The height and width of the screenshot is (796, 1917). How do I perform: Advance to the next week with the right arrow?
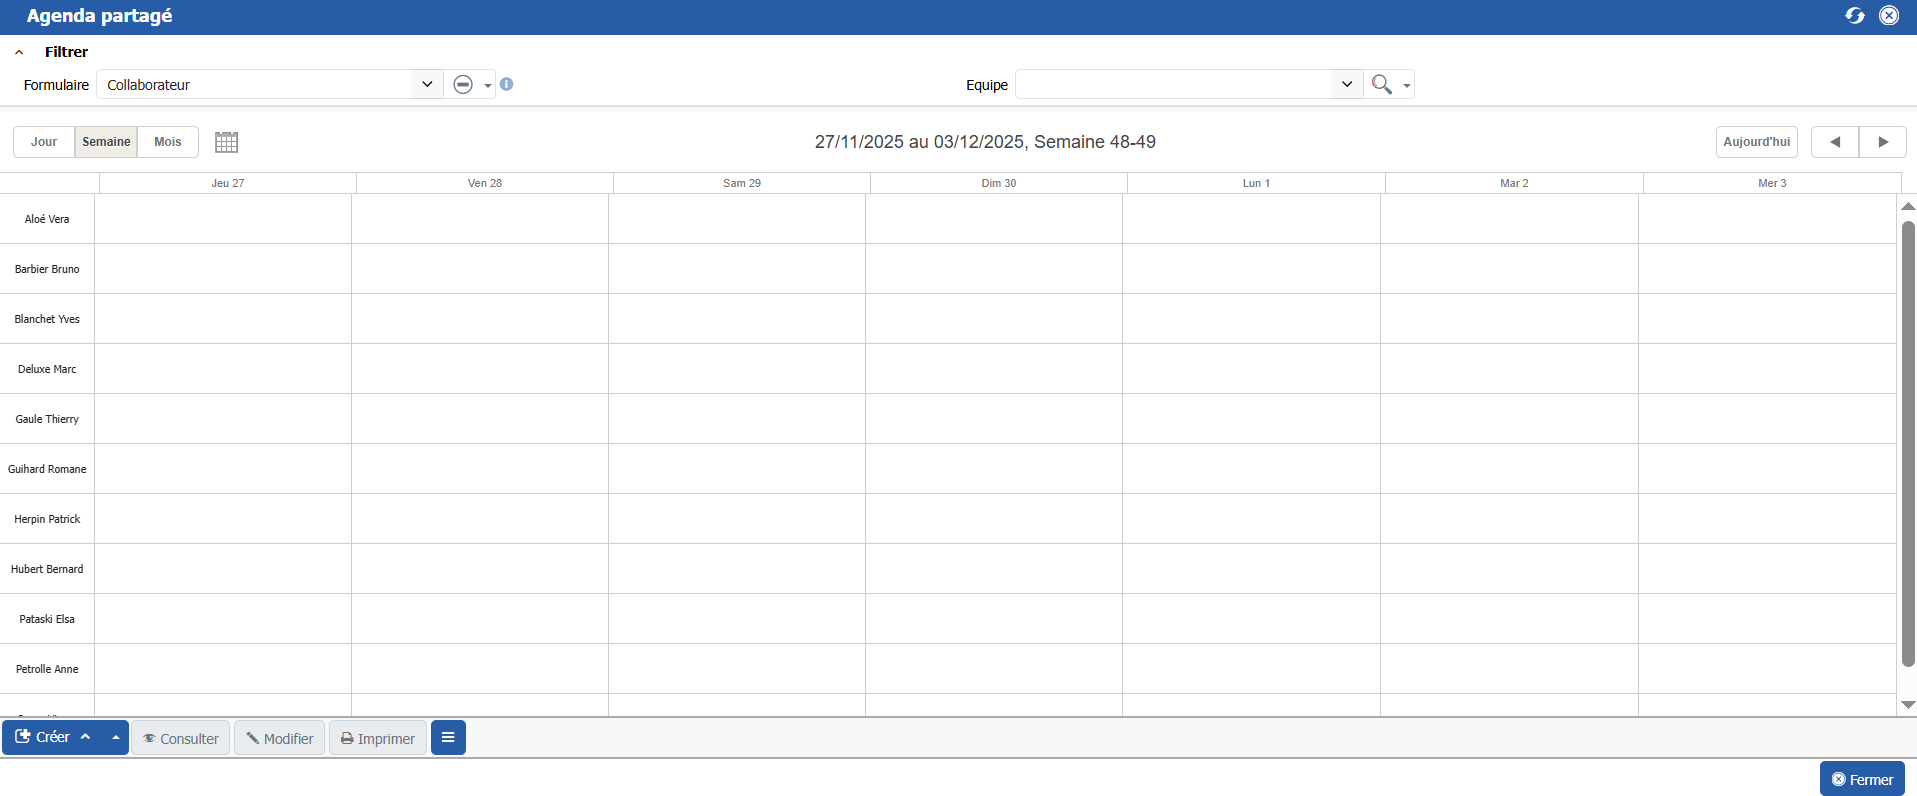tap(1882, 142)
